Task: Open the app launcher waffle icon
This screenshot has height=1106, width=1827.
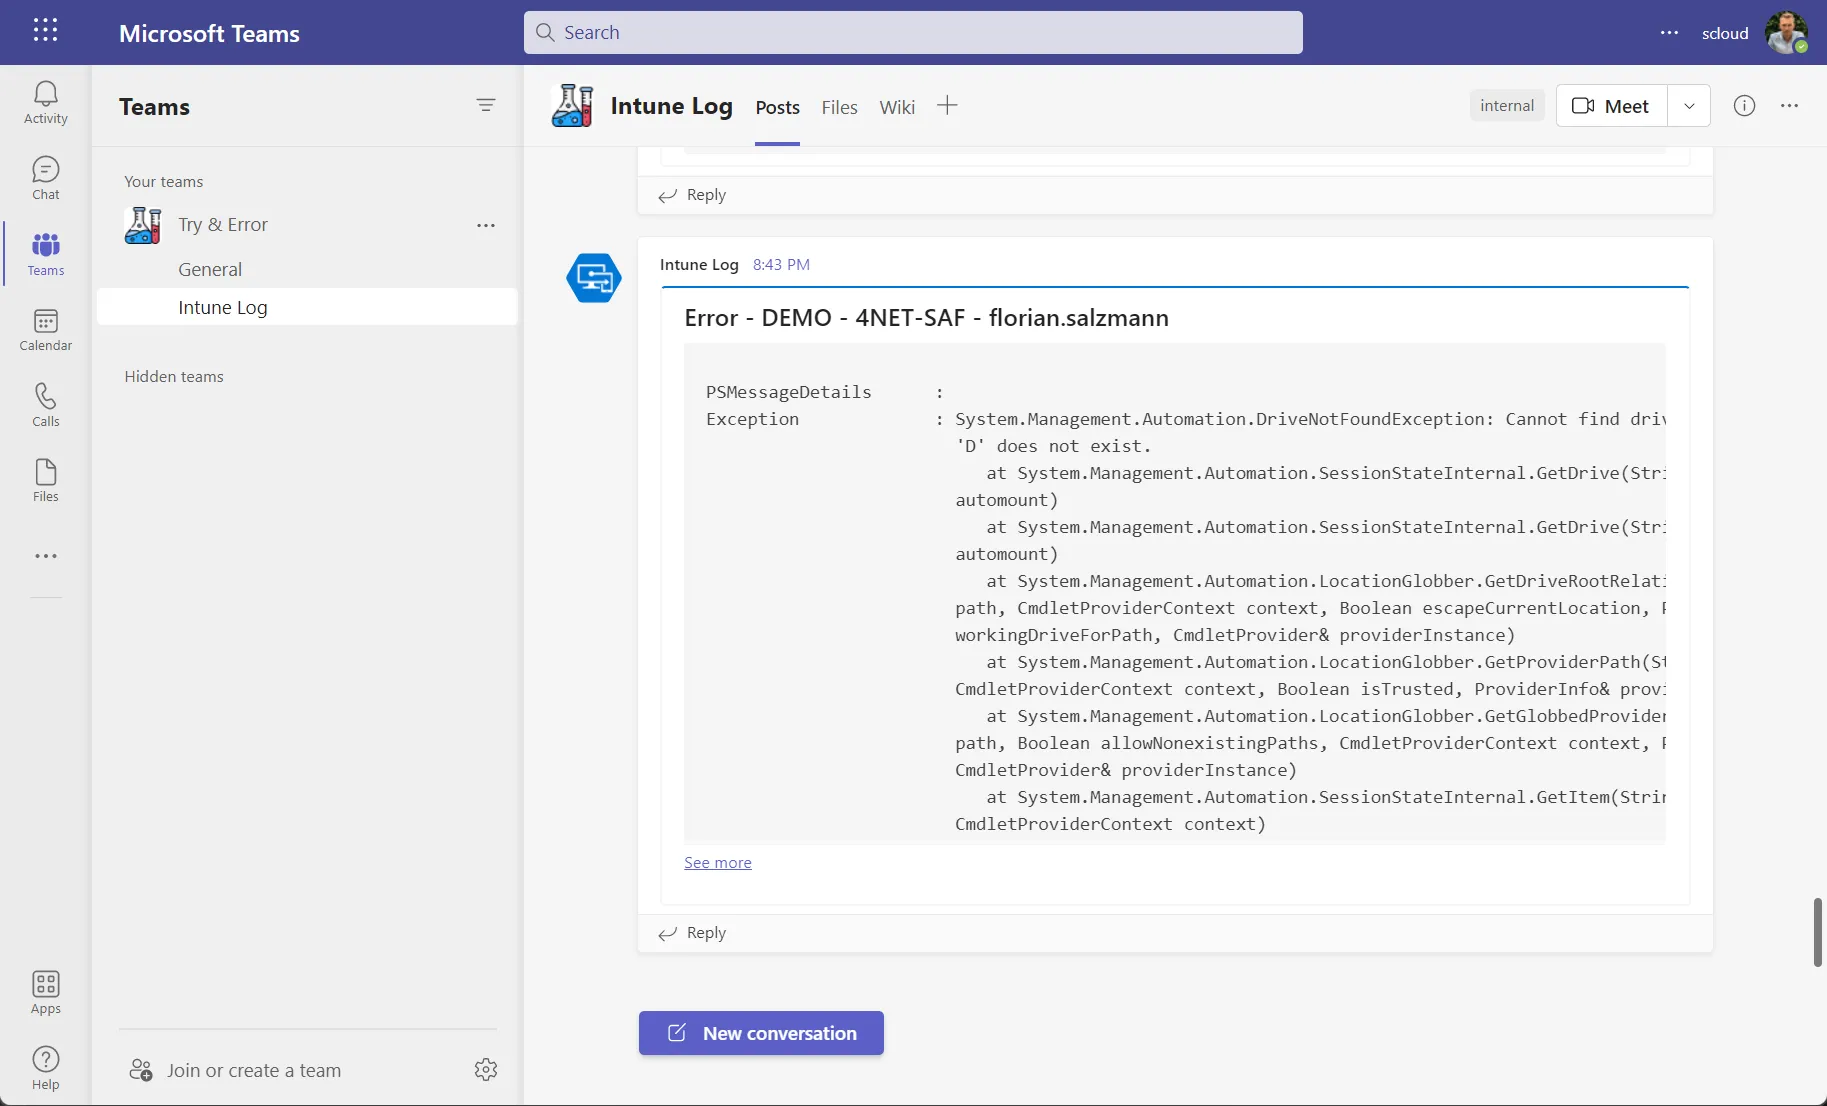Action: point(45,30)
